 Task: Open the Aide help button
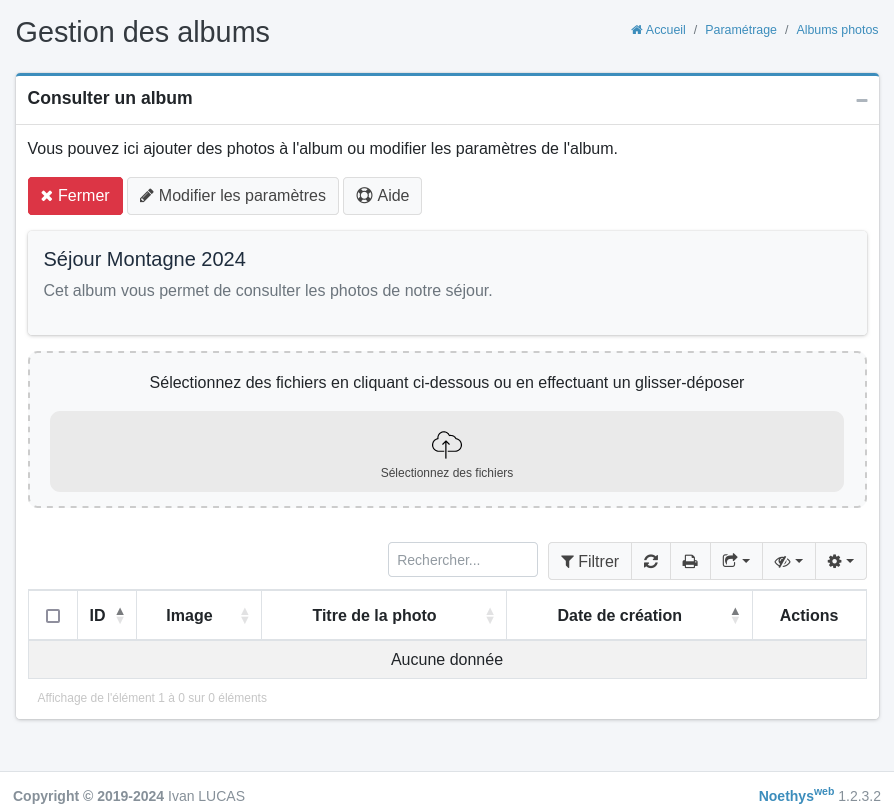pyautogui.click(x=382, y=196)
